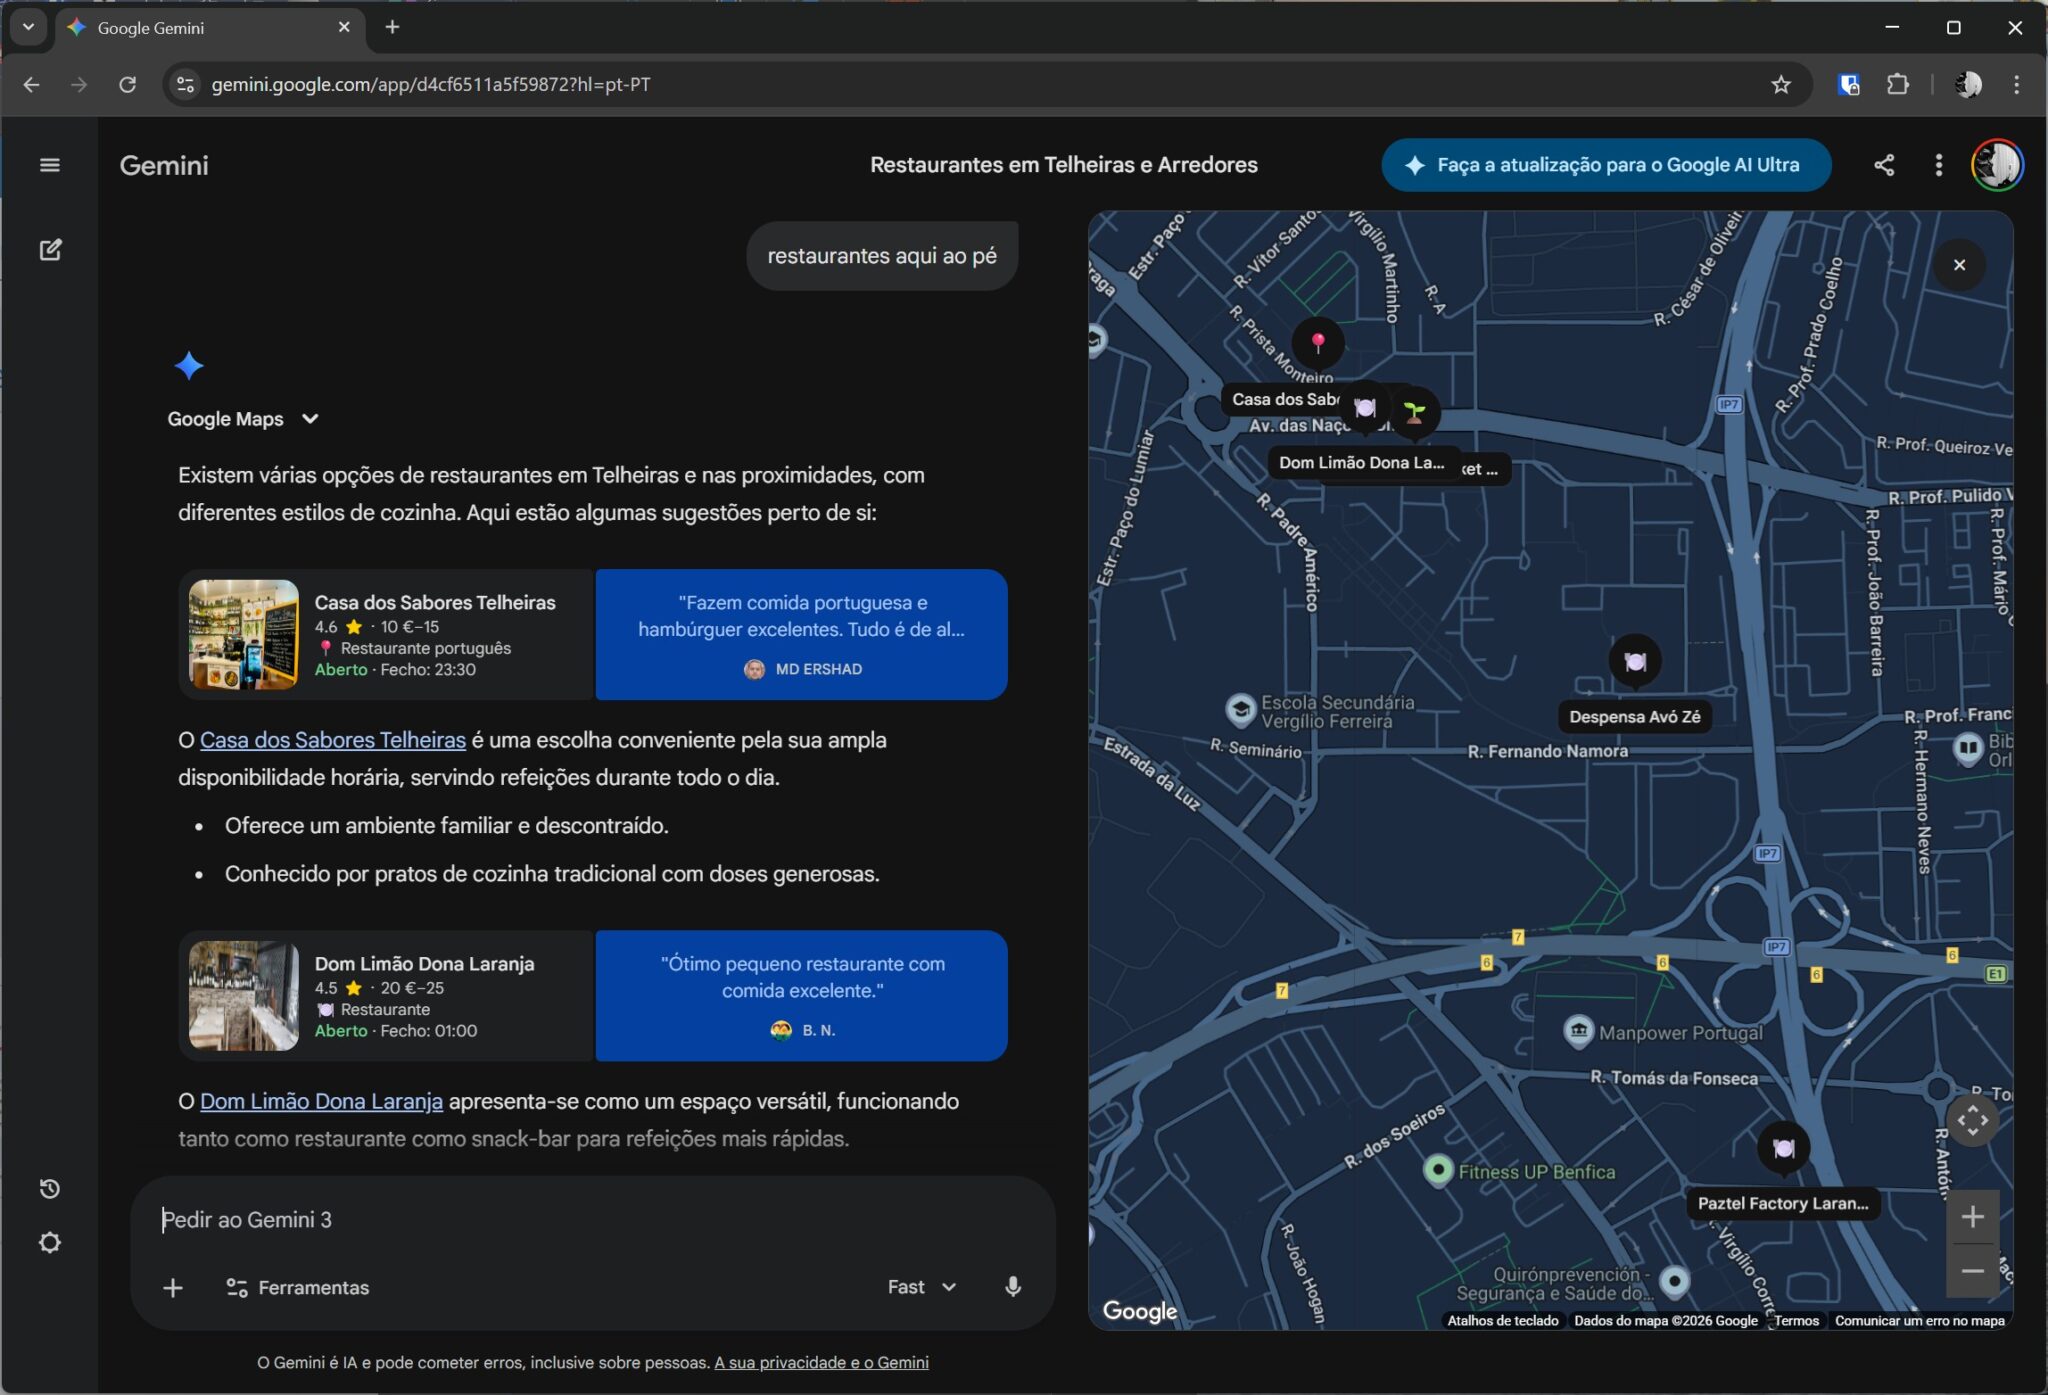Open the Dom Limão Dona Laranja link
Viewport: 2048px width, 1395px height.
point(321,1101)
